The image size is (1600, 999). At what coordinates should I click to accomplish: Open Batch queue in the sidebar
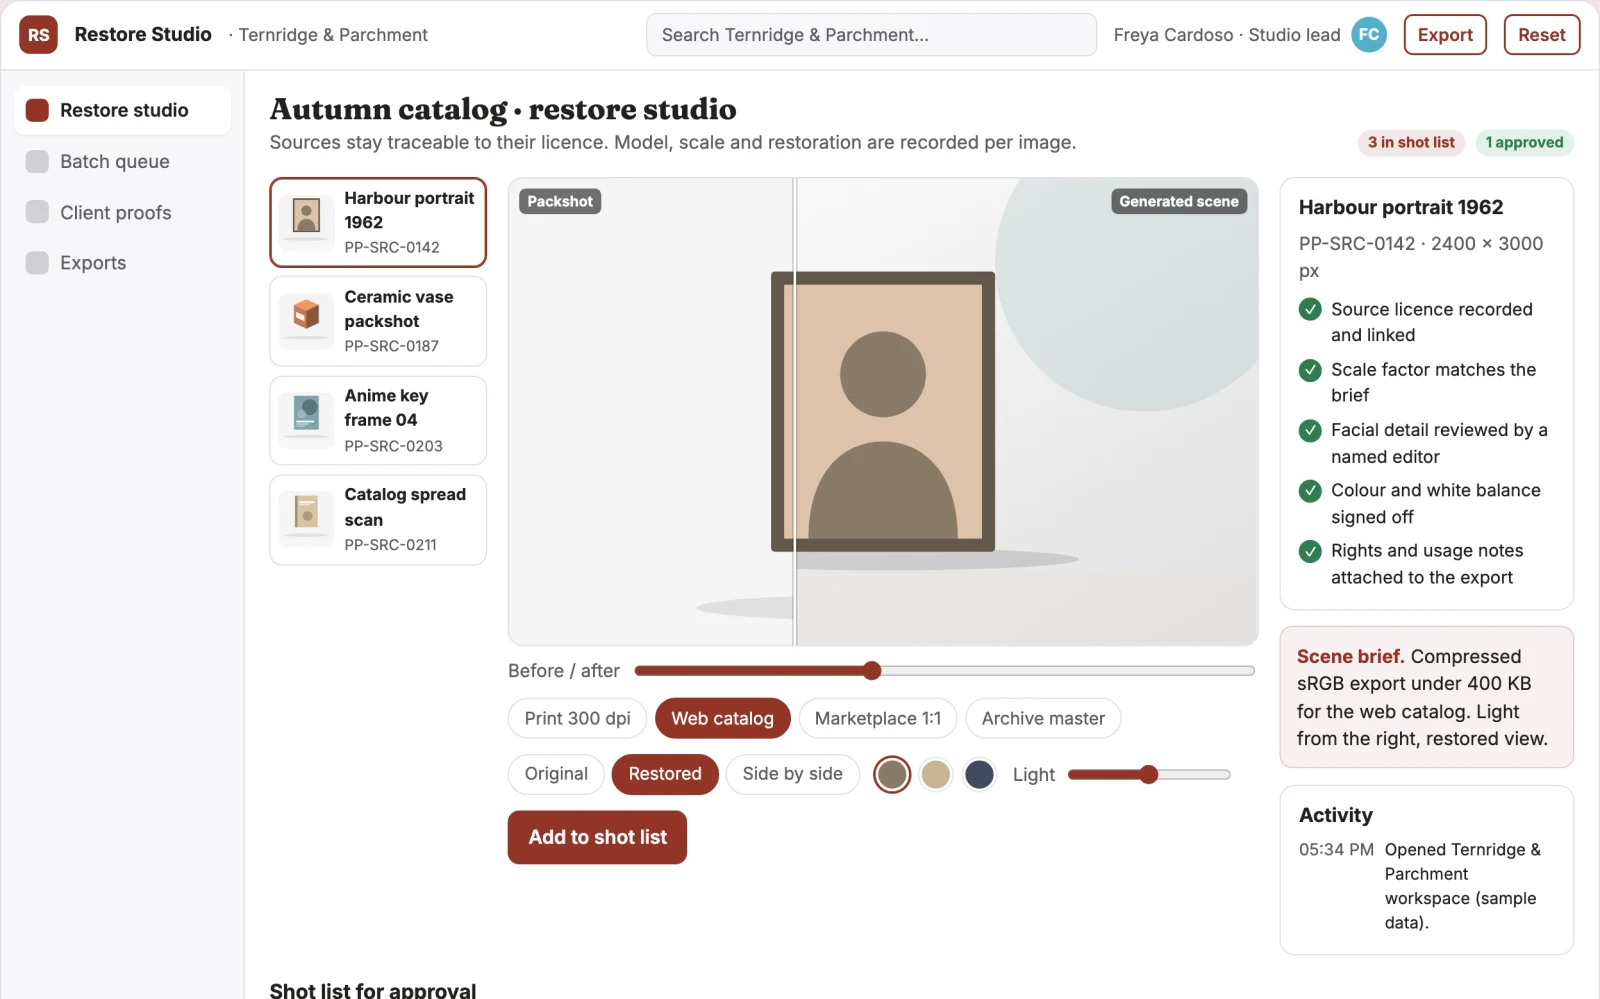pyautogui.click(x=122, y=161)
